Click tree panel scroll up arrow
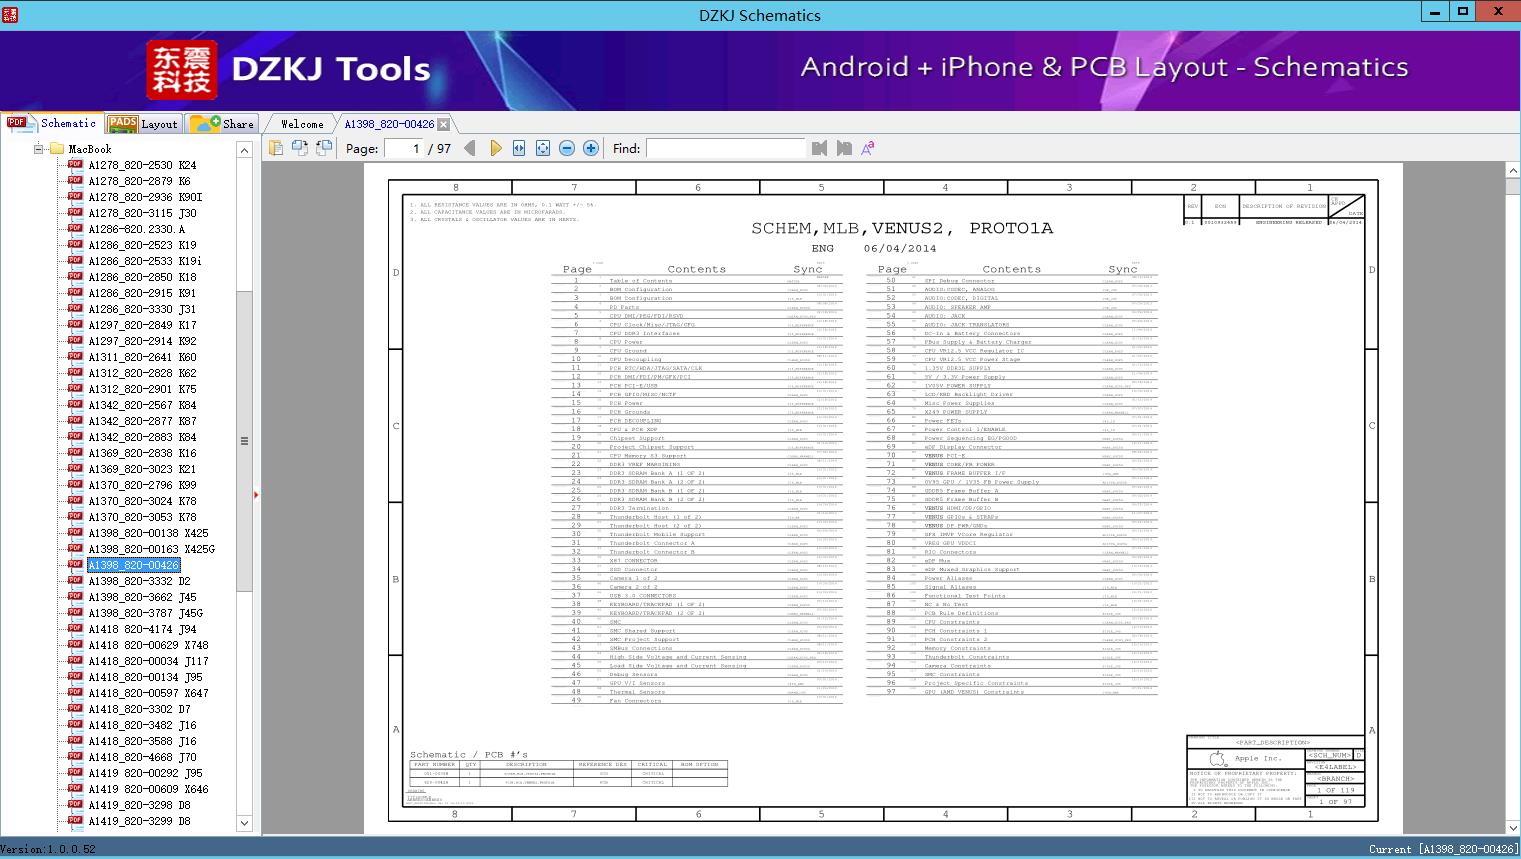The image size is (1521, 859). click(x=244, y=149)
